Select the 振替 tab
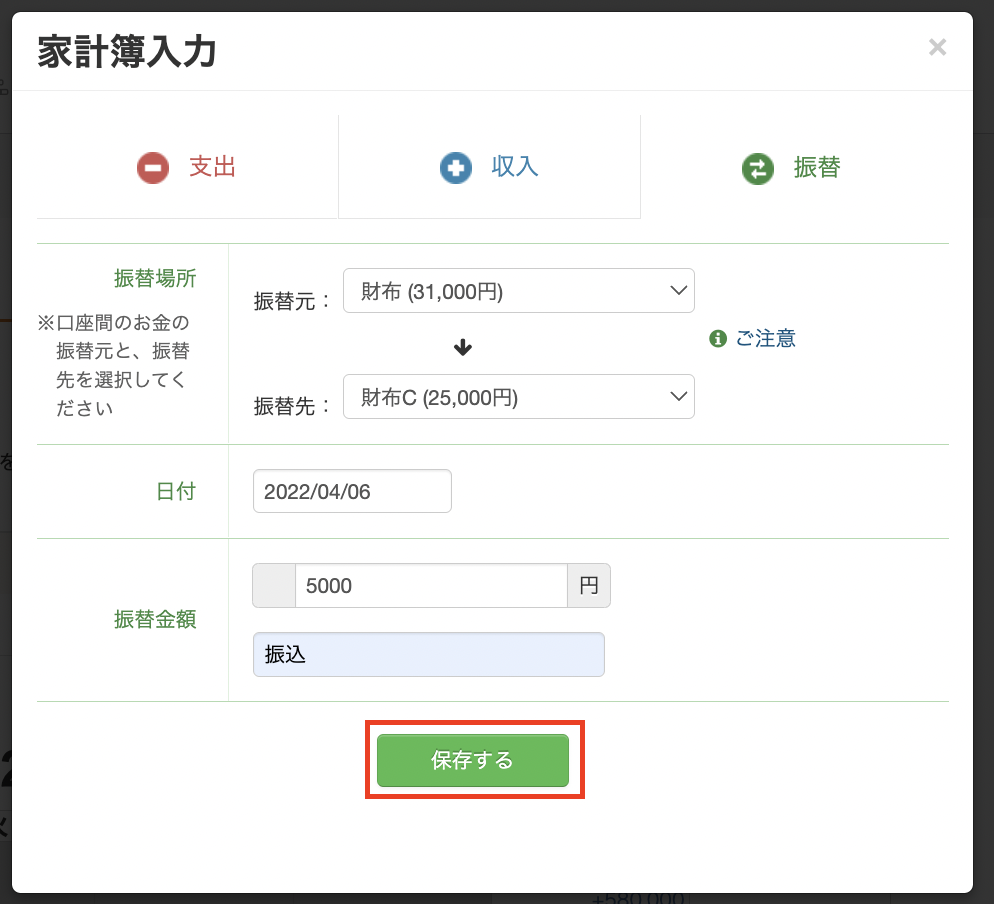This screenshot has height=904, width=994. [x=794, y=167]
